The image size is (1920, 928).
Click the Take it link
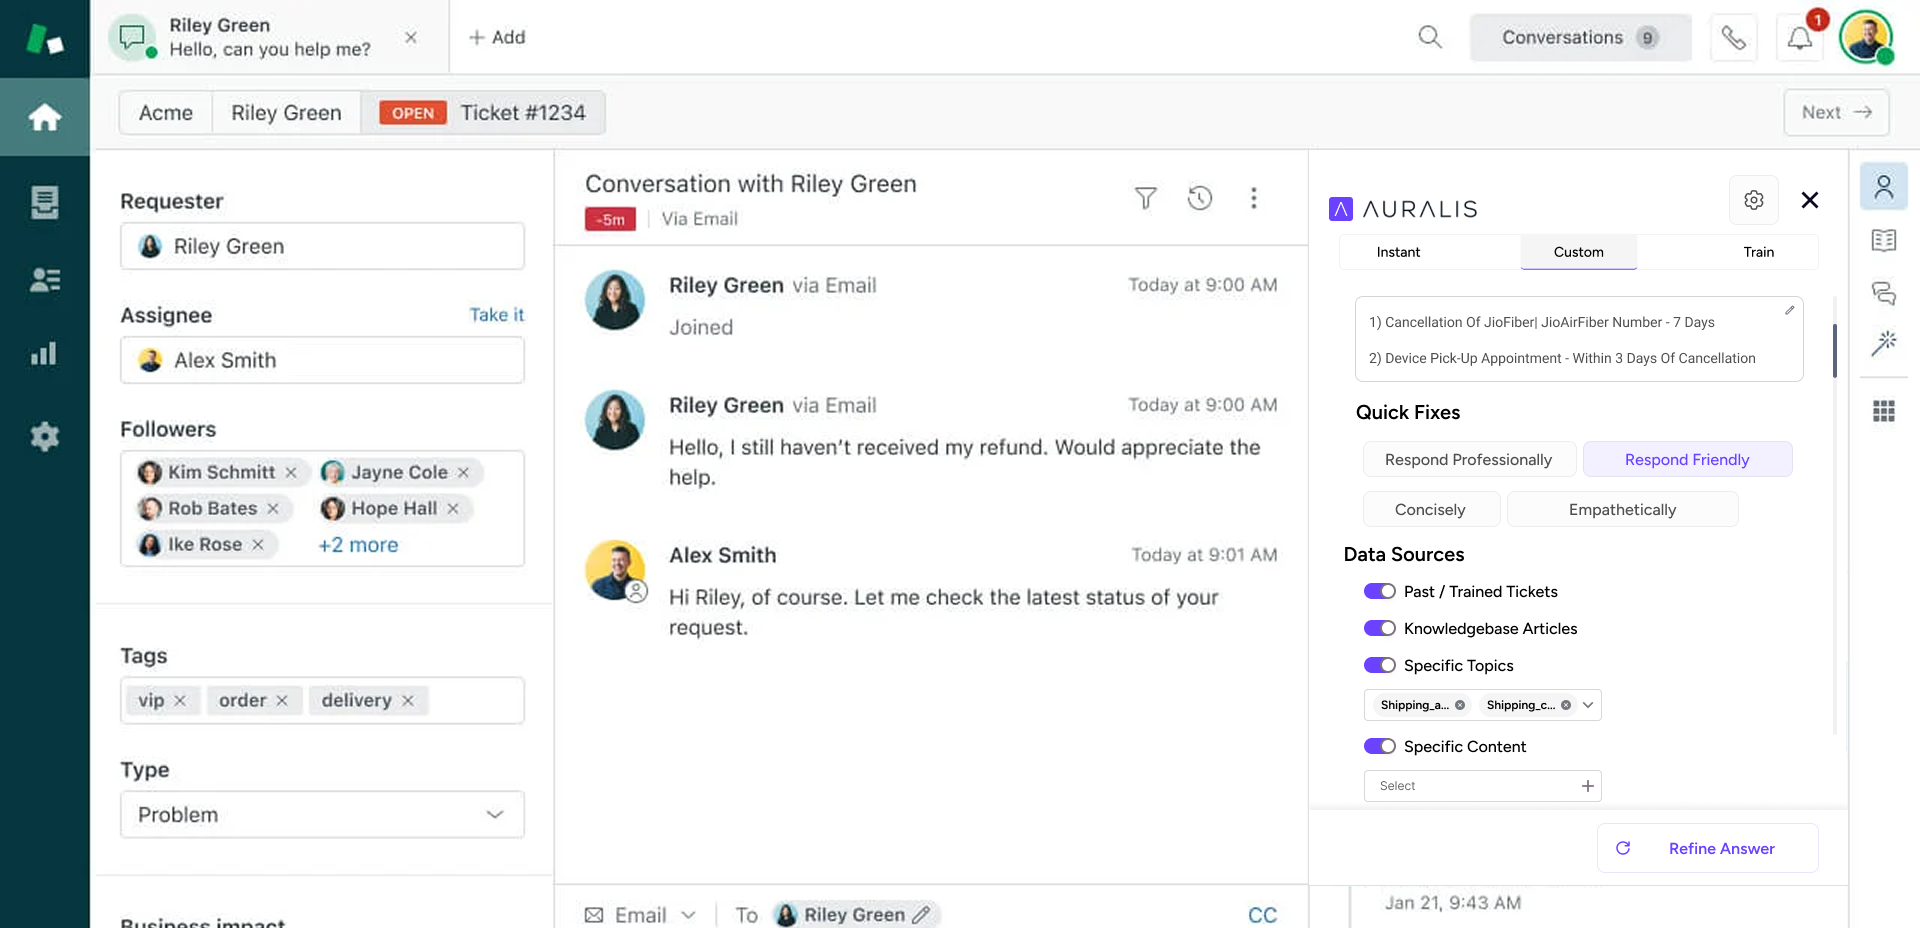[496, 315]
